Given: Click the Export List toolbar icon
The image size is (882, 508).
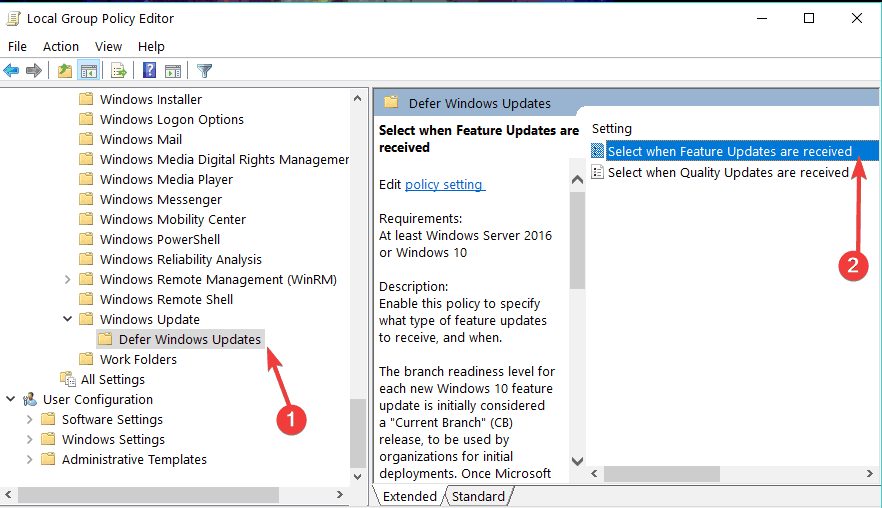Looking at the screenshot, I should tap(119, 70).
